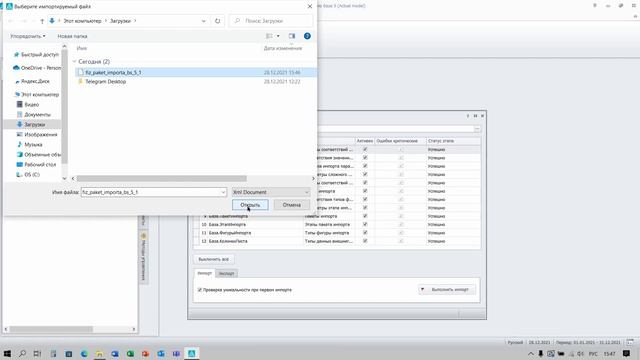Viewport: 640px width, 360px height.
Task: Select OS (C:) drive in navigation pane
Action: [28, 174]
